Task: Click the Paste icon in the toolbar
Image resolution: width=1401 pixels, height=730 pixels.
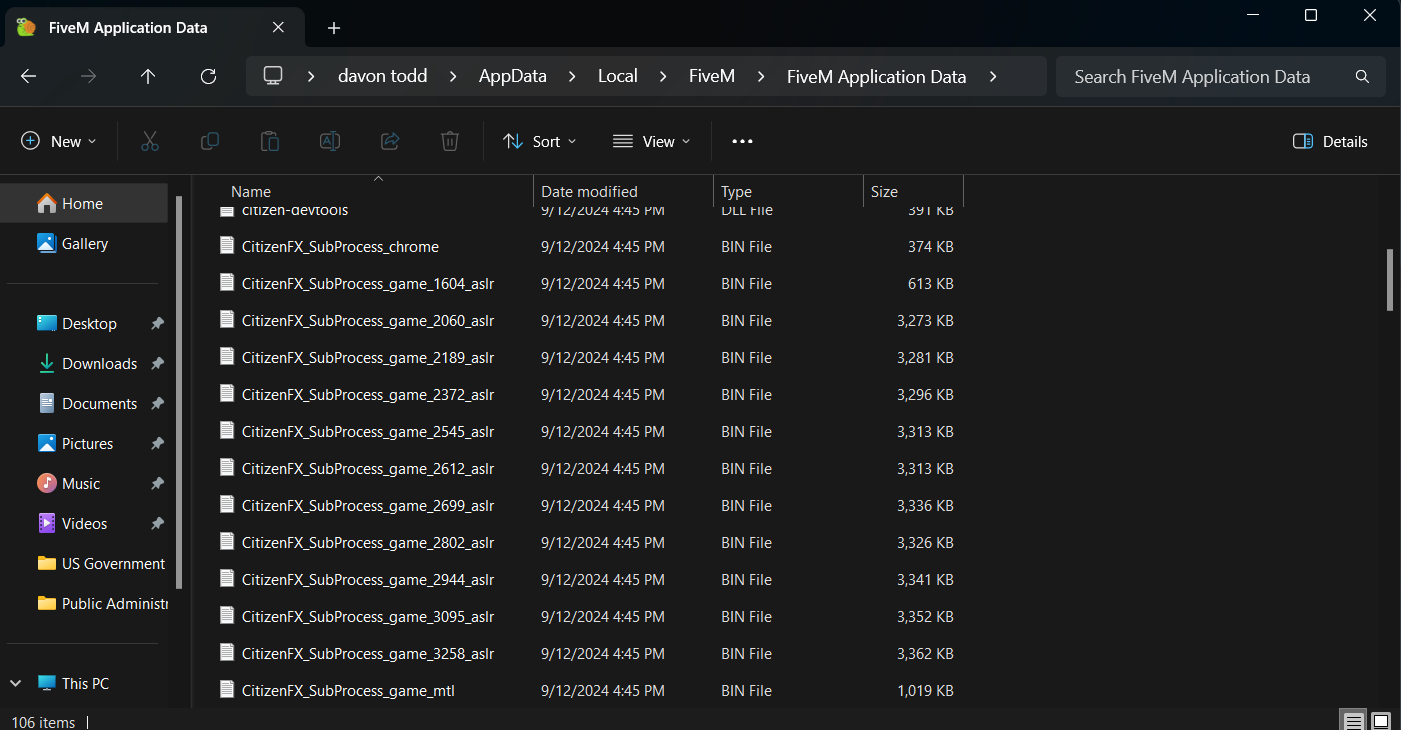Action: pyautogui.click(x=269, y=141)
